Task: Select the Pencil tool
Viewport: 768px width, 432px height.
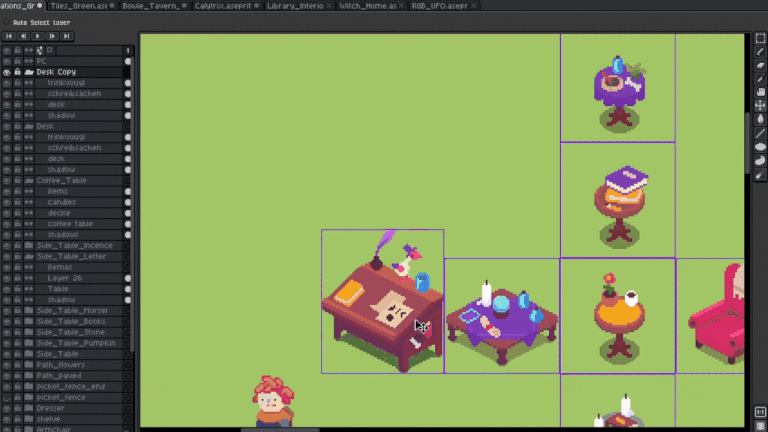Action: click(760, 52)
